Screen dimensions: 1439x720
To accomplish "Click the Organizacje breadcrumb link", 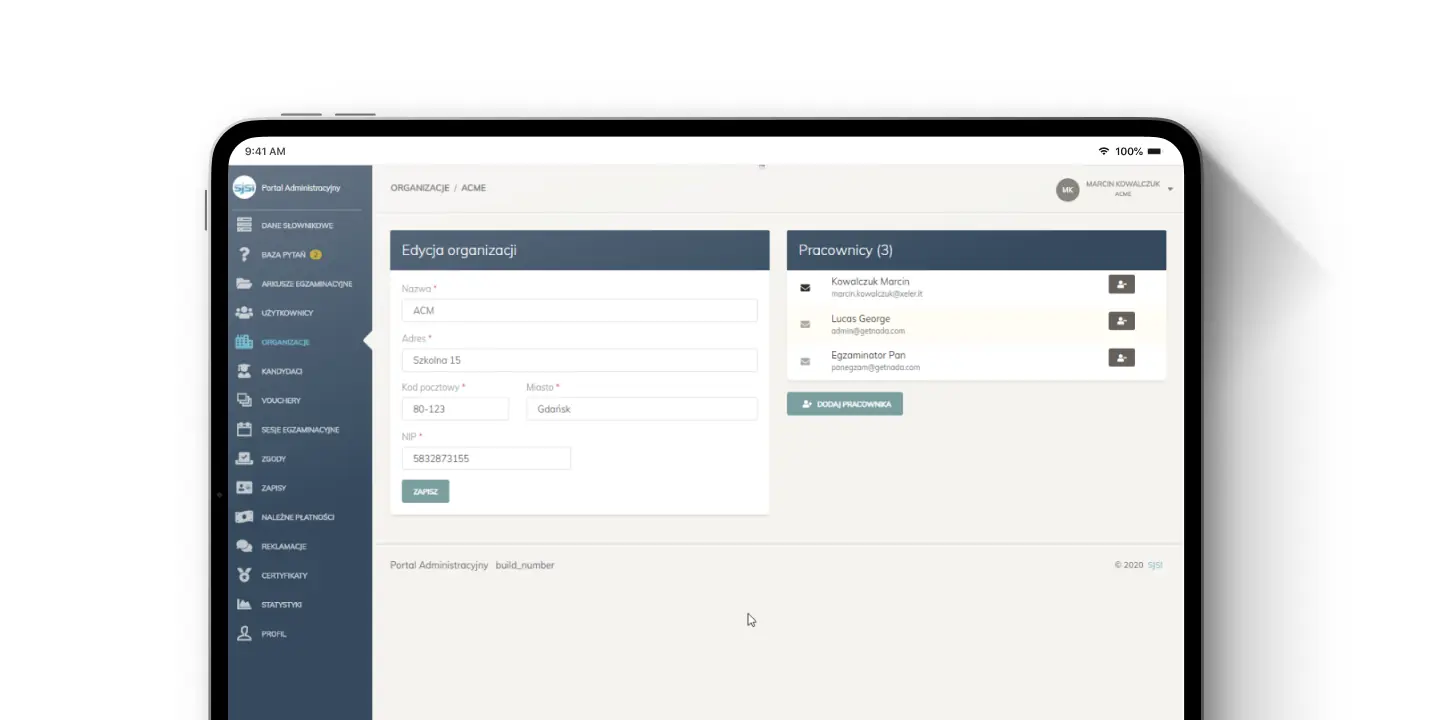I will [x=419, y=188].
